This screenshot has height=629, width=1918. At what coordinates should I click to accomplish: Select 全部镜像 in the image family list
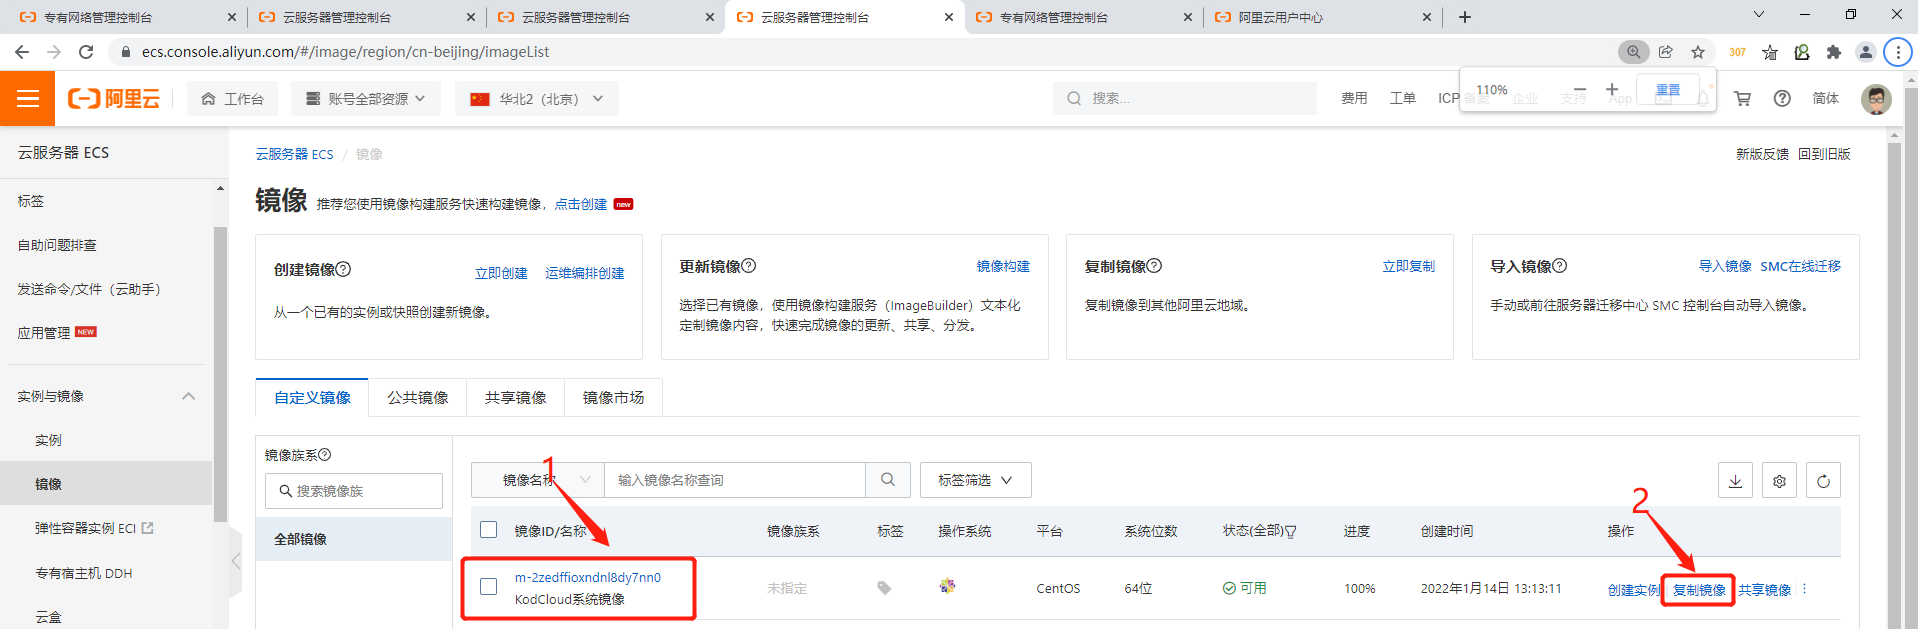point(354,539)
